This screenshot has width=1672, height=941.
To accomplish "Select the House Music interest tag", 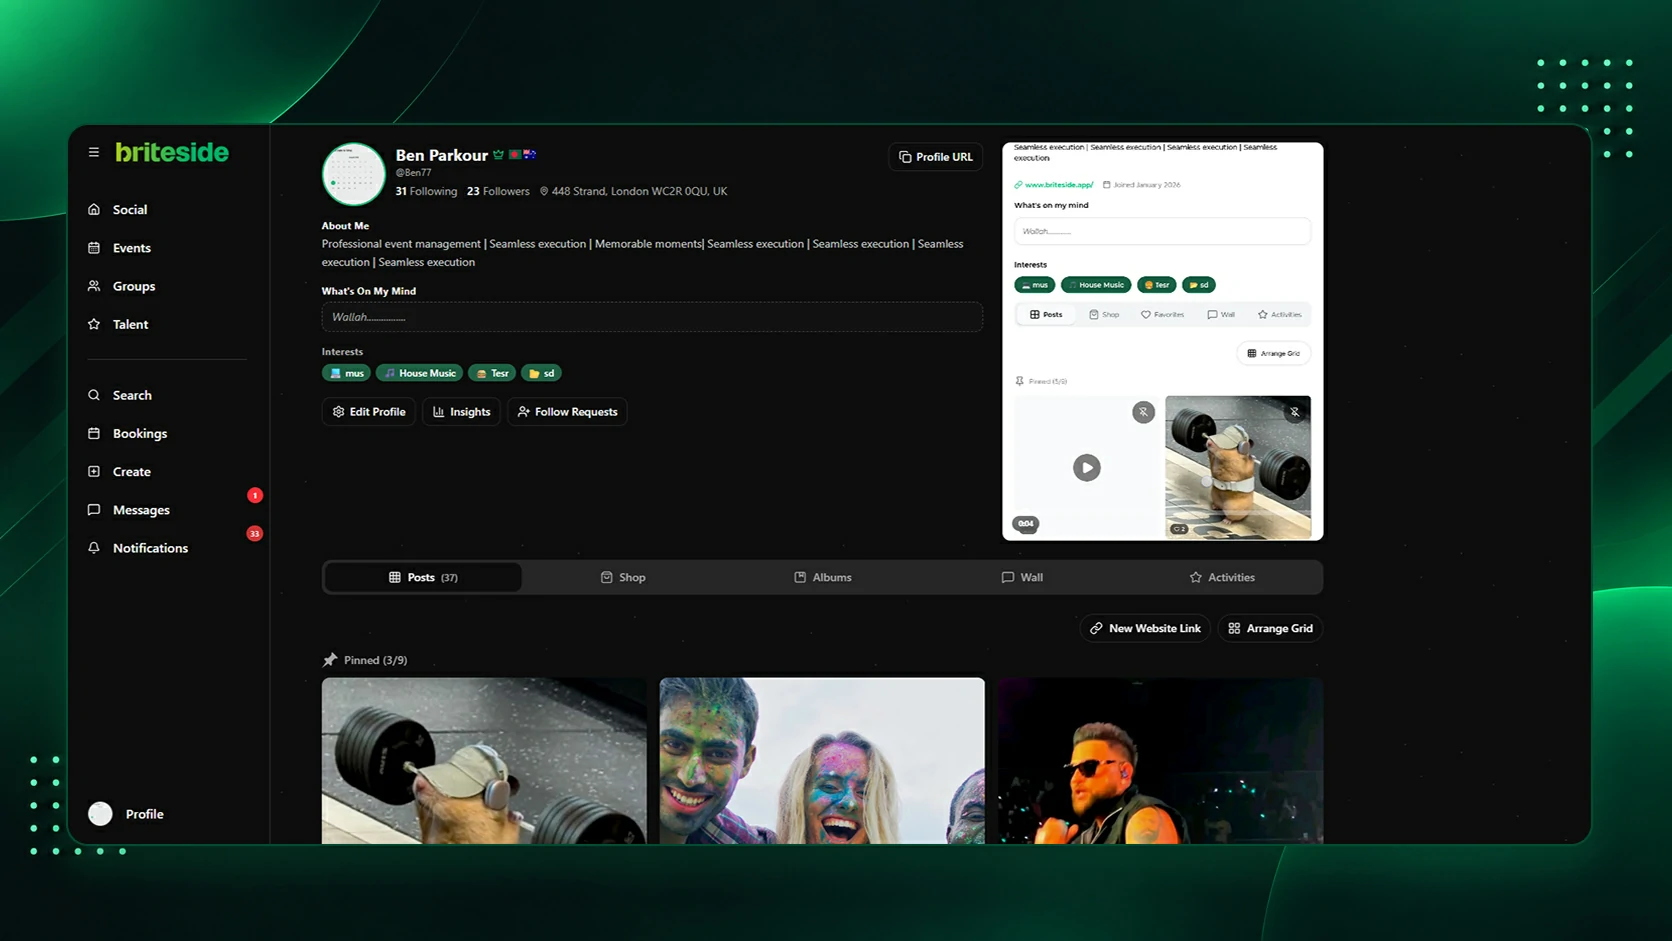I will pos(419,373).
